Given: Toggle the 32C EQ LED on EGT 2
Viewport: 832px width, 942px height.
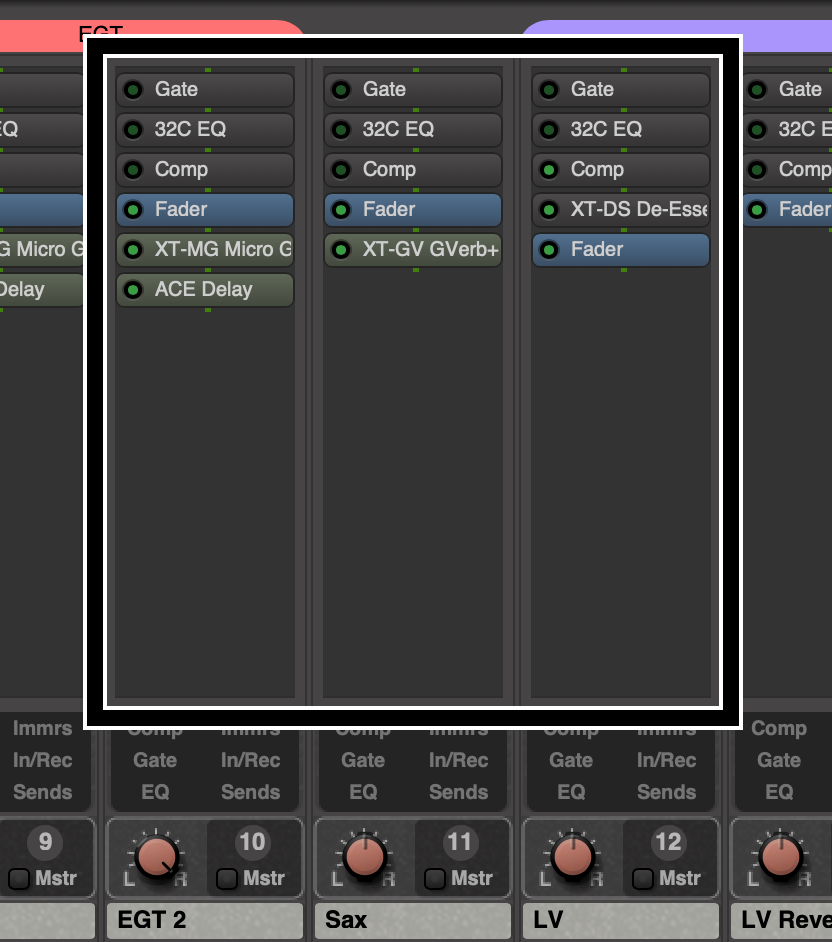Looking at the screenshot, I should (x=133, y=130).
